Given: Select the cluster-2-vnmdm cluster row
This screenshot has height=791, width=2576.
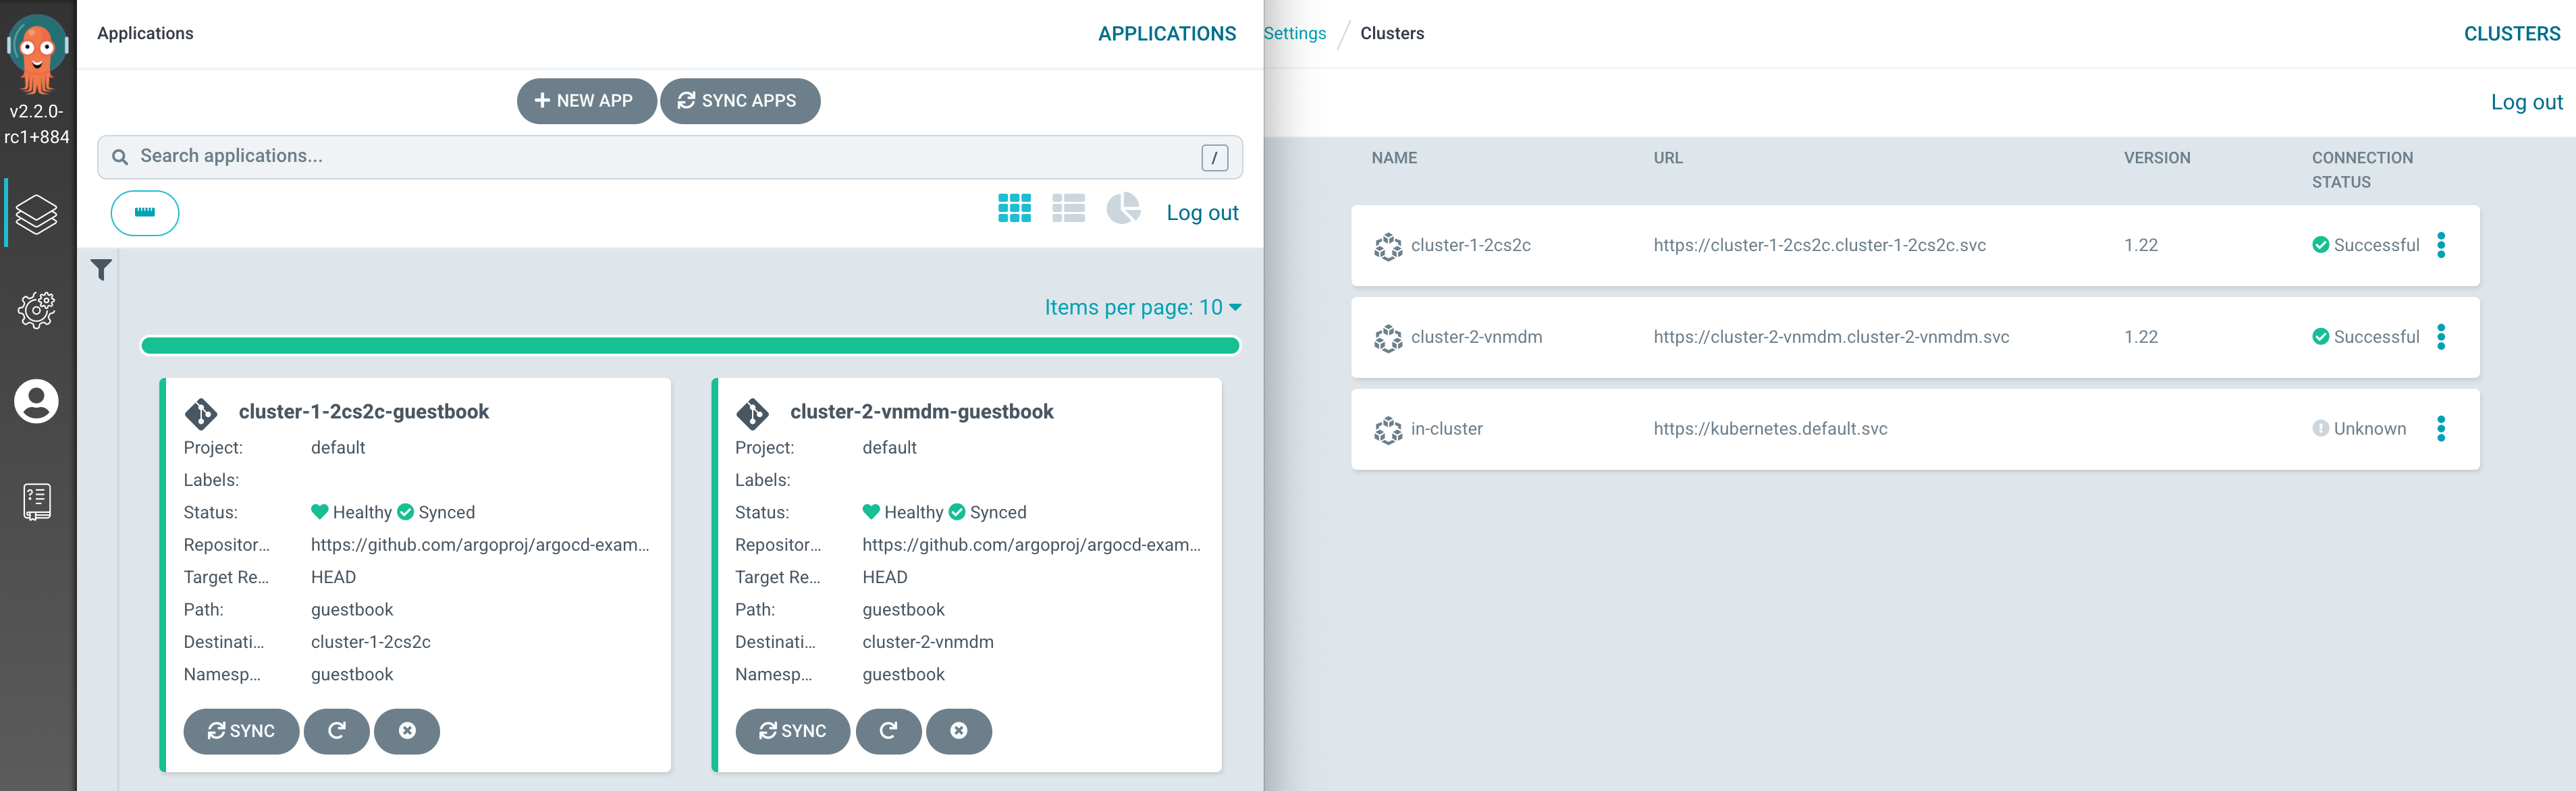Looking at the screenshot, I should coord(1476,337).
